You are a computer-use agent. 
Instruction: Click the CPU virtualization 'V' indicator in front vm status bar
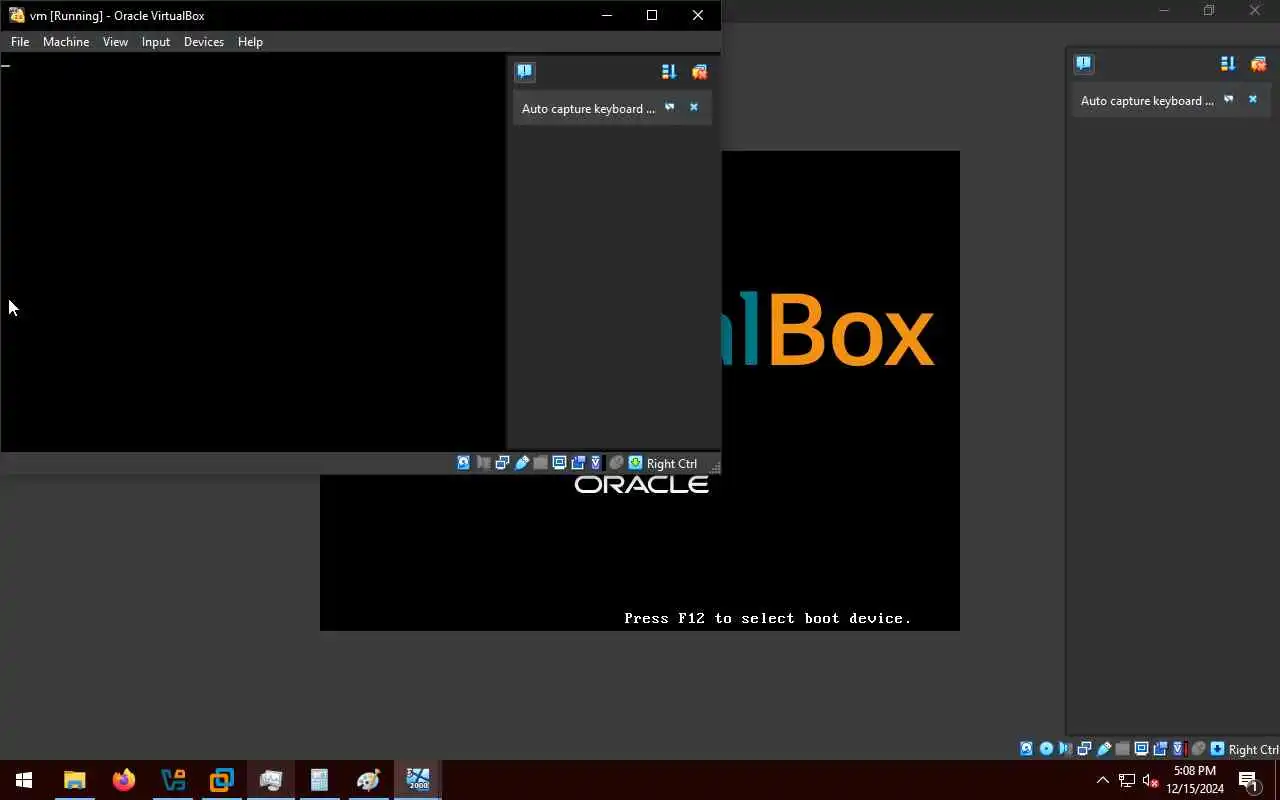[596, 463]
